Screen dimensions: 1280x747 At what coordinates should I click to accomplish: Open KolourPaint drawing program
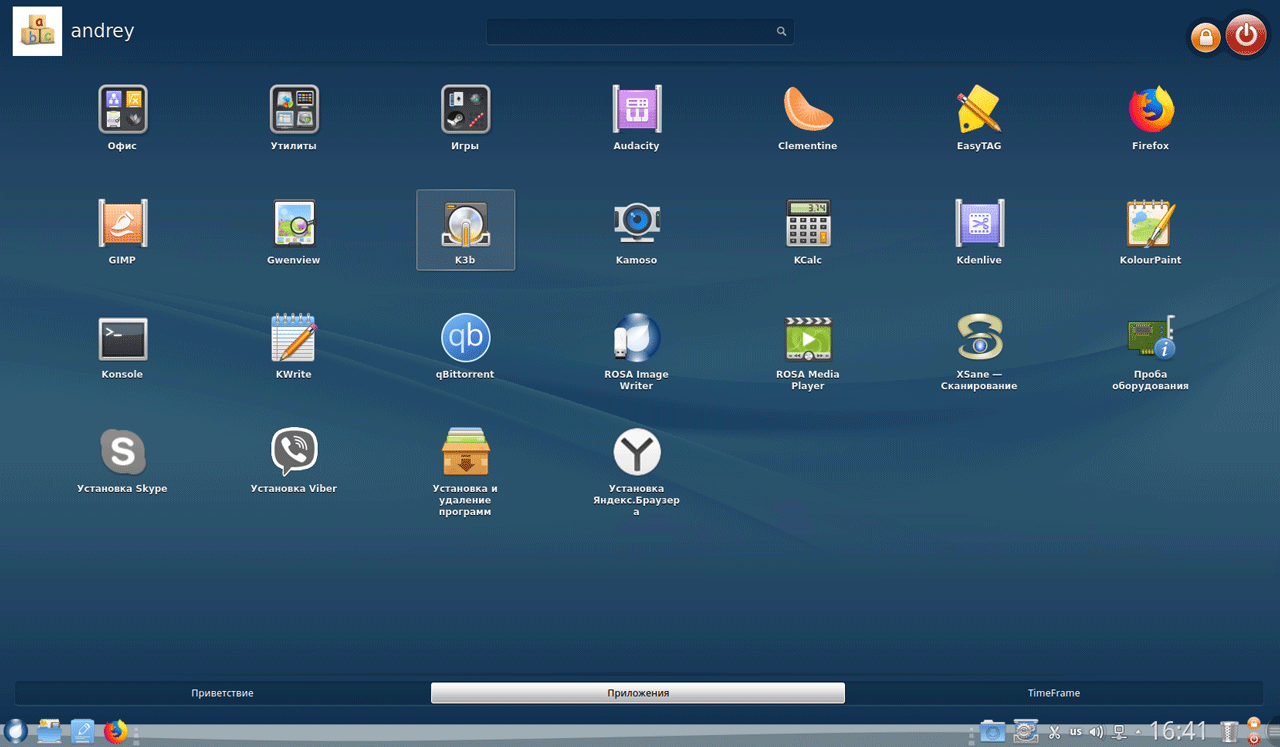pos(1150,224)
